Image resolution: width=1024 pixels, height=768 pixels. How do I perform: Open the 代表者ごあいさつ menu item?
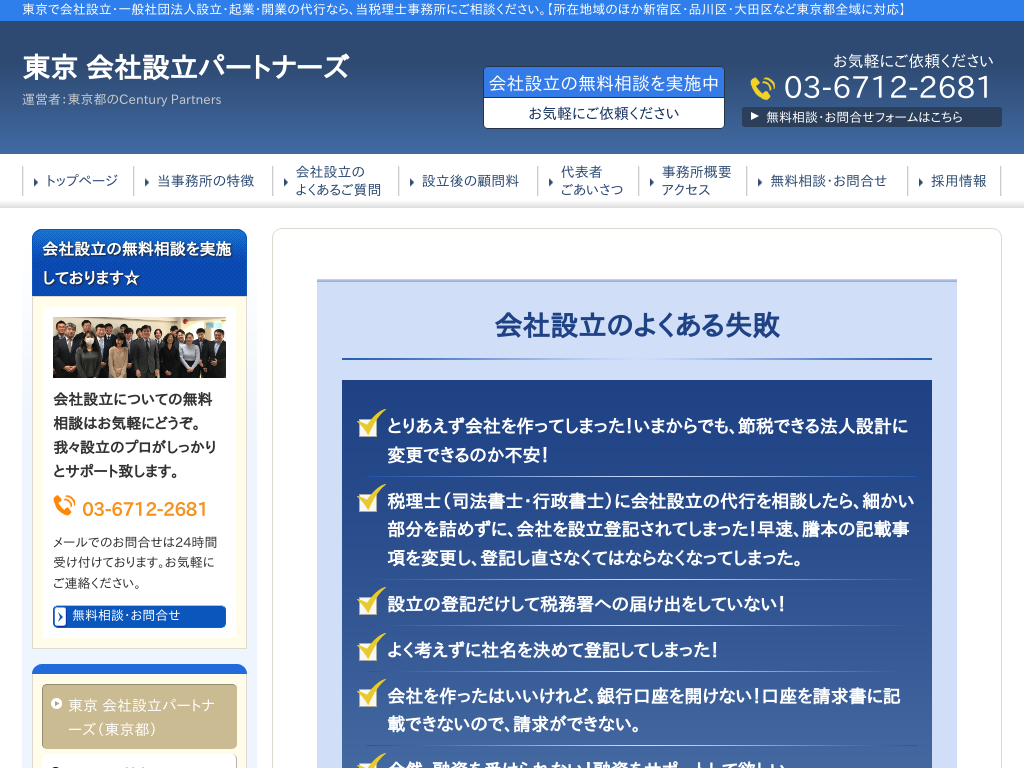[588, 181]
